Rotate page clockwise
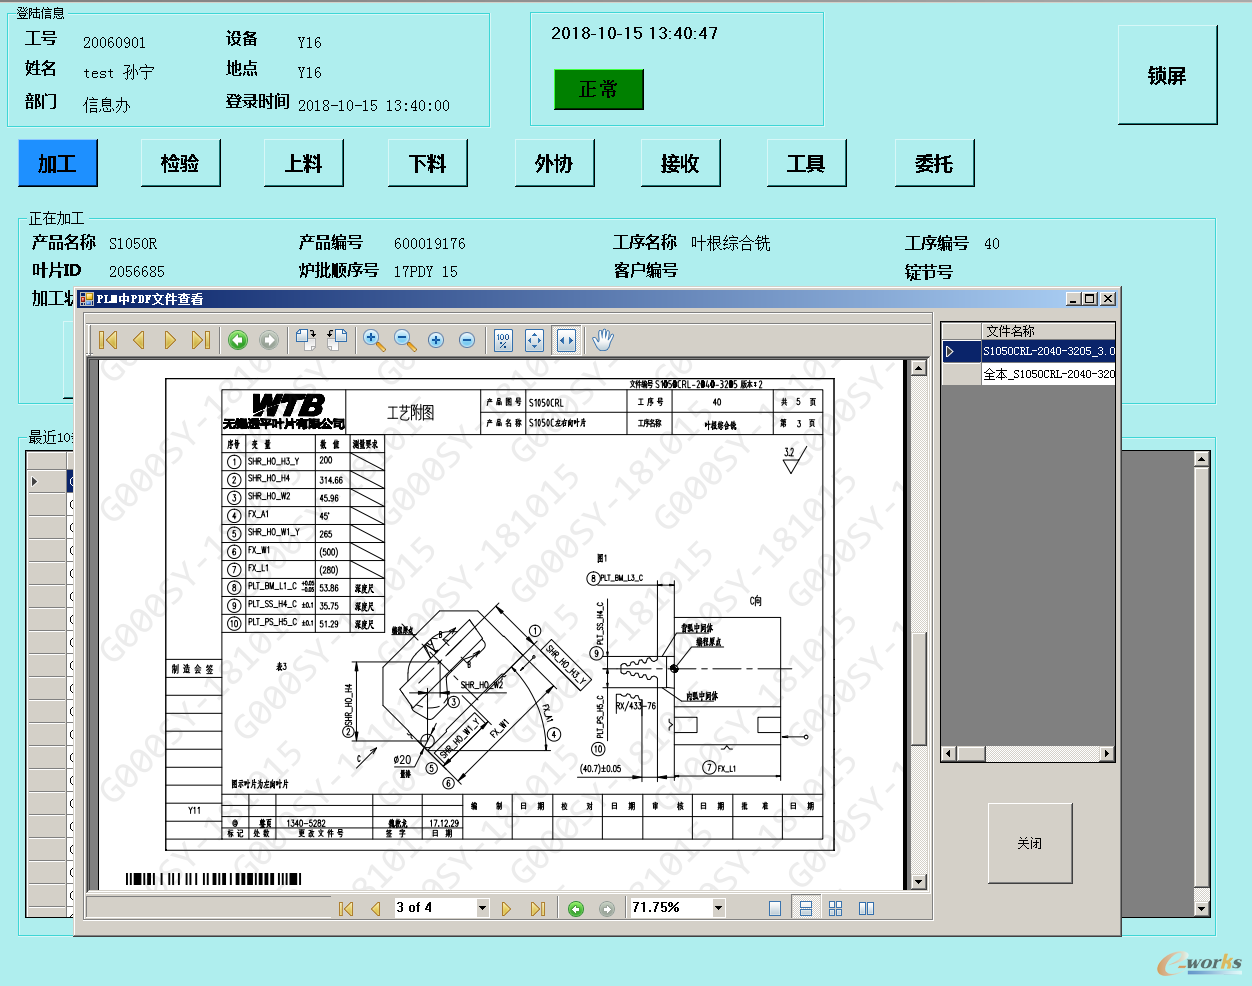The height and width of the screenshot is (986, 1252). click(306, 340)
